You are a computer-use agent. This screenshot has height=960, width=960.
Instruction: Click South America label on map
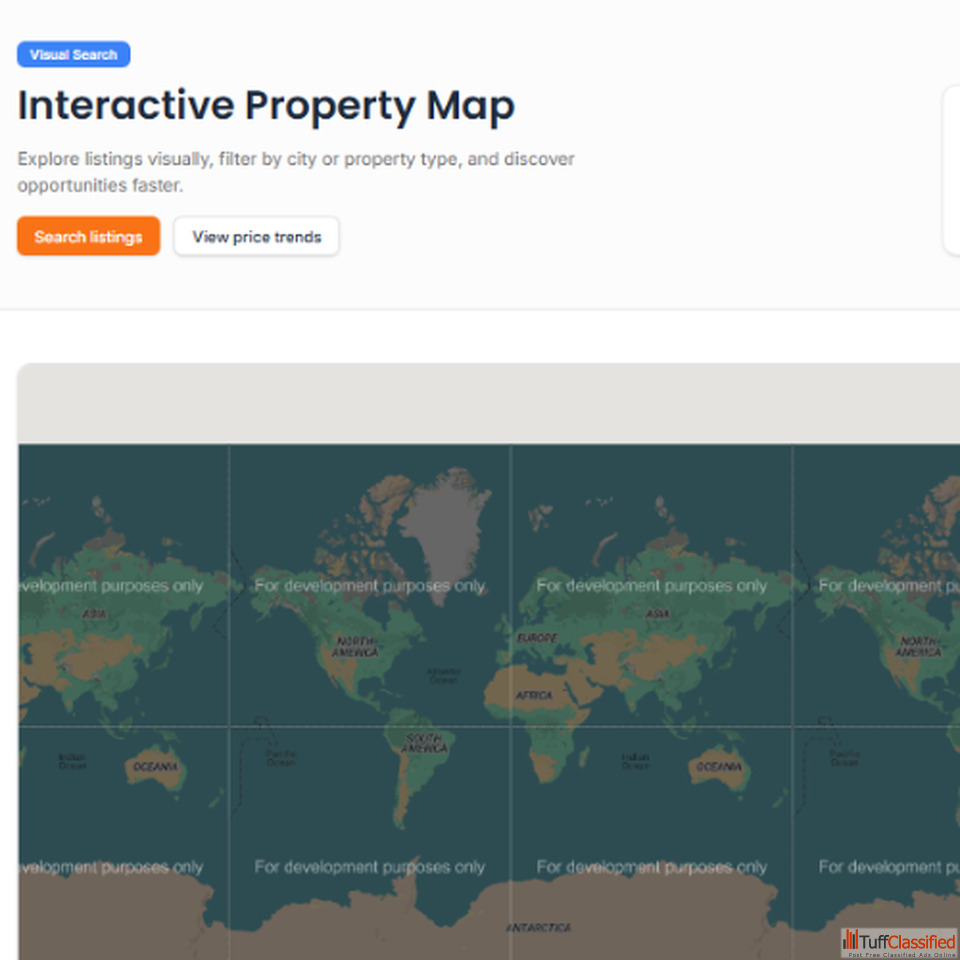coord(424,743)
